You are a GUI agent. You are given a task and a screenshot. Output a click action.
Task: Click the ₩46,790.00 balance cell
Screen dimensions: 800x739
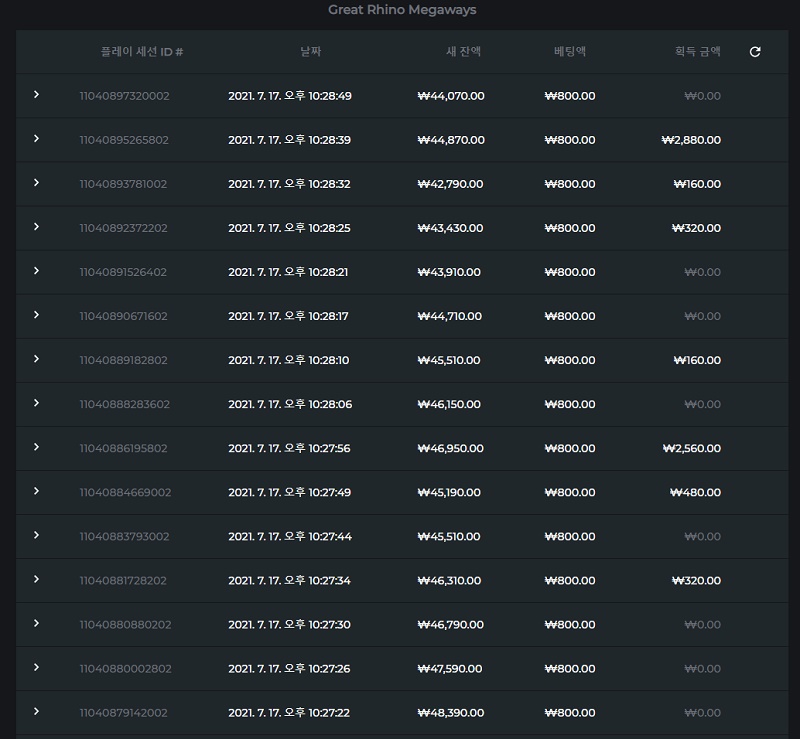click(x=451, y=625)
